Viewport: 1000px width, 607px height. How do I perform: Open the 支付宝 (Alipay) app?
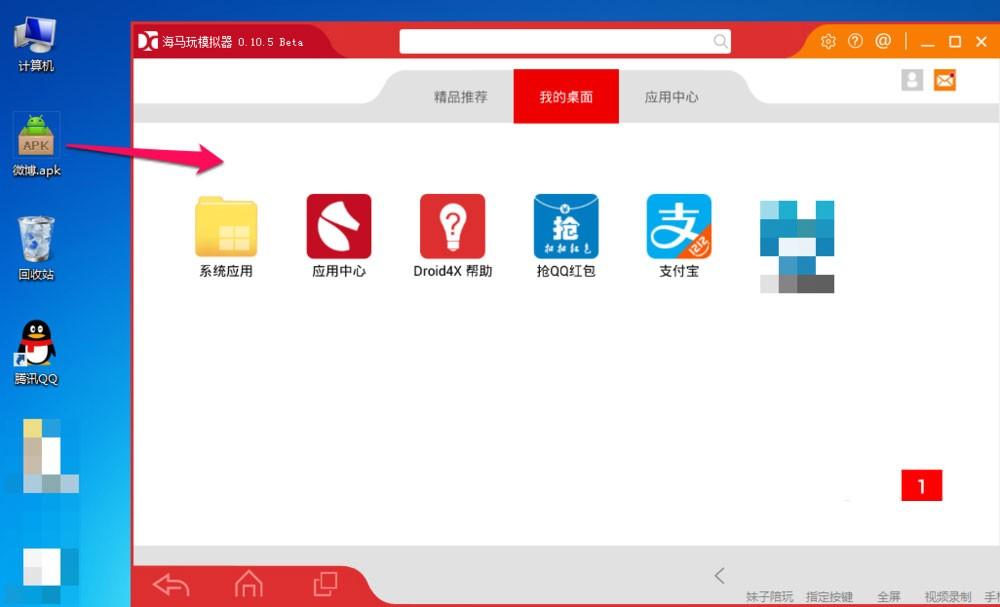pyautogui.click(x=679, y=227)
